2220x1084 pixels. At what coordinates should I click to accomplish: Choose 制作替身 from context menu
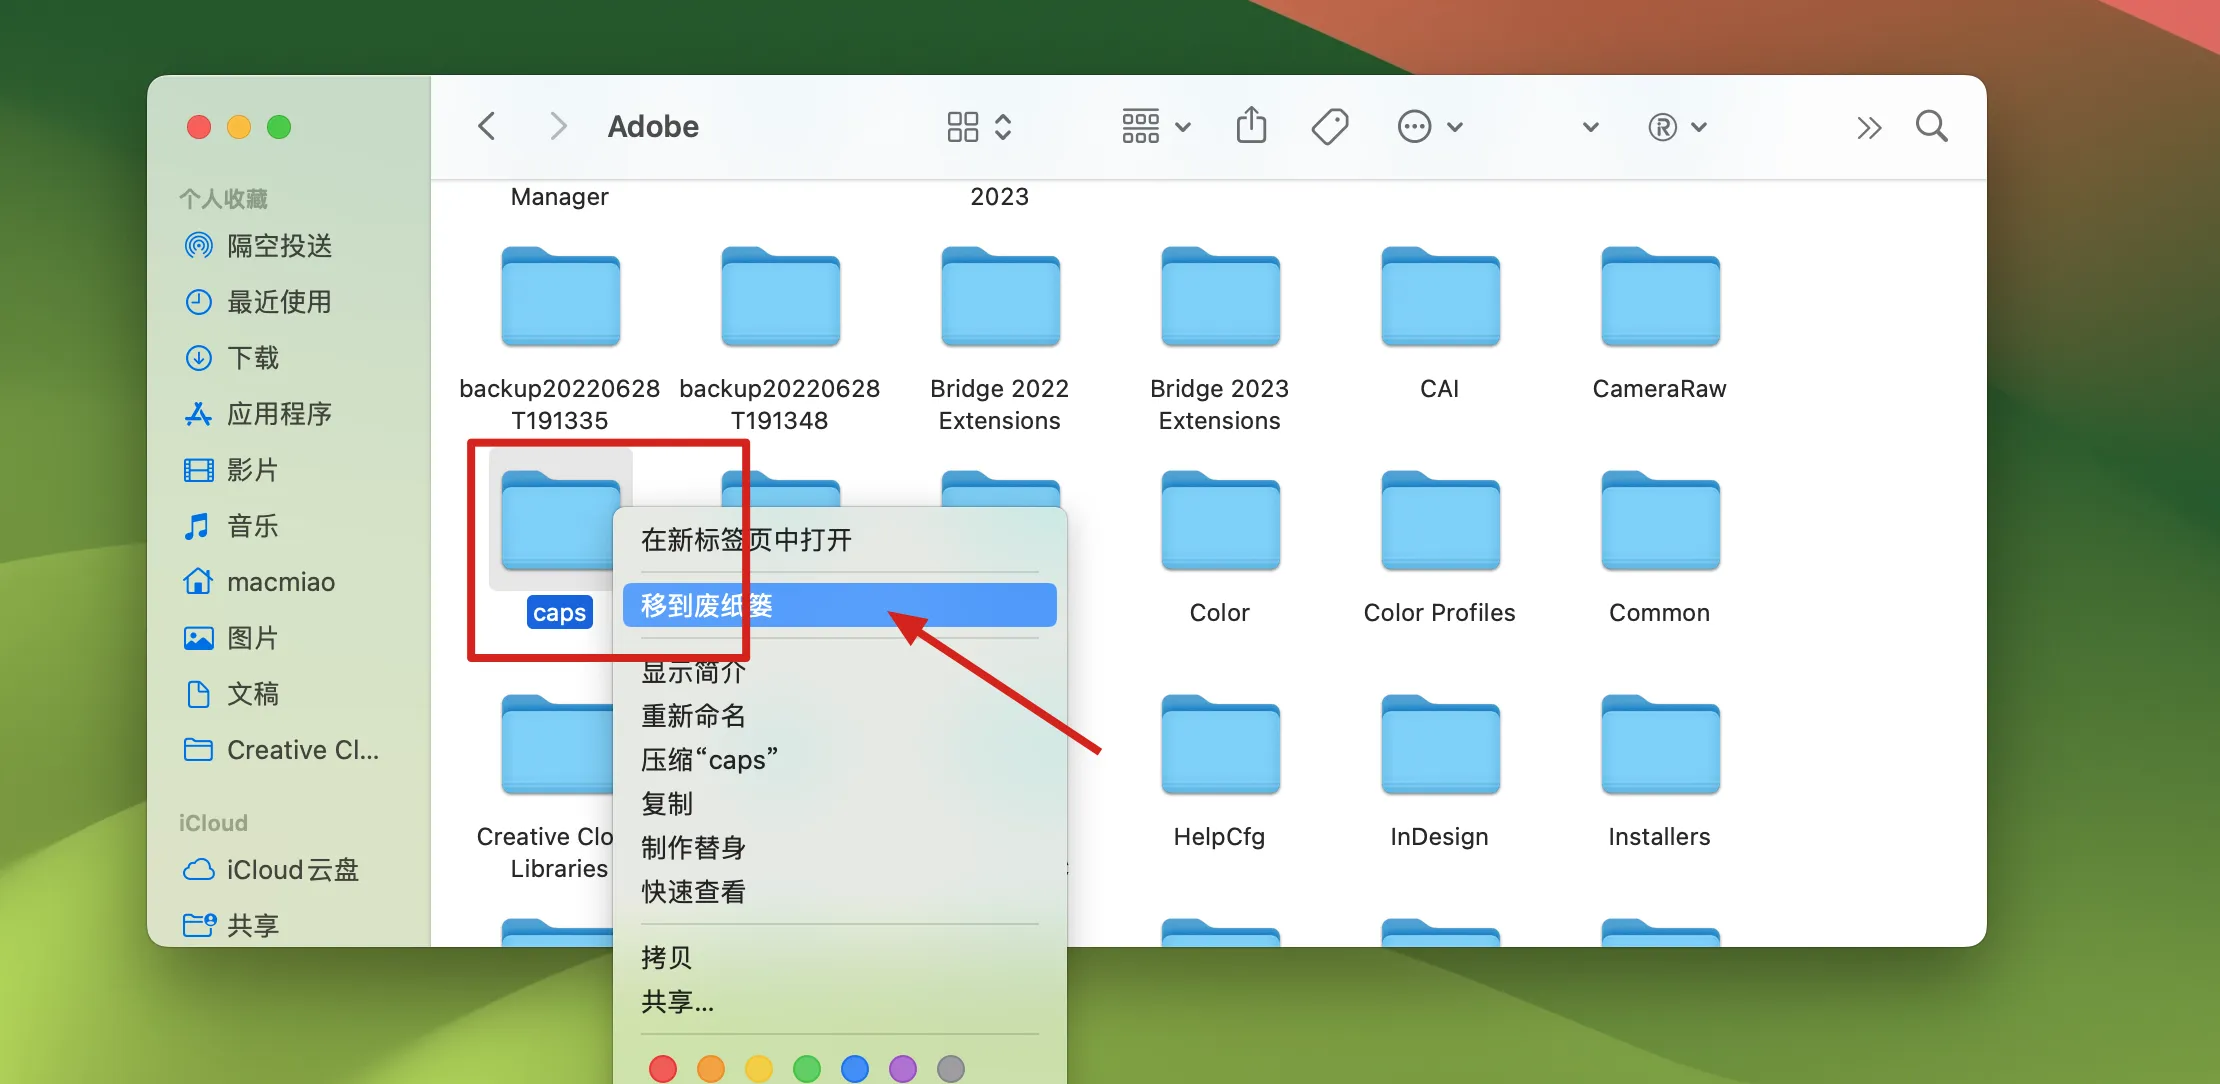pyautogui.click(x=840, y=848)
